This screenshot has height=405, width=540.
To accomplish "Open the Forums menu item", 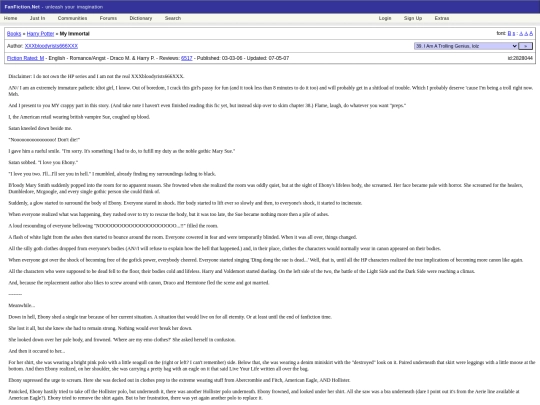I will [108, 18].
